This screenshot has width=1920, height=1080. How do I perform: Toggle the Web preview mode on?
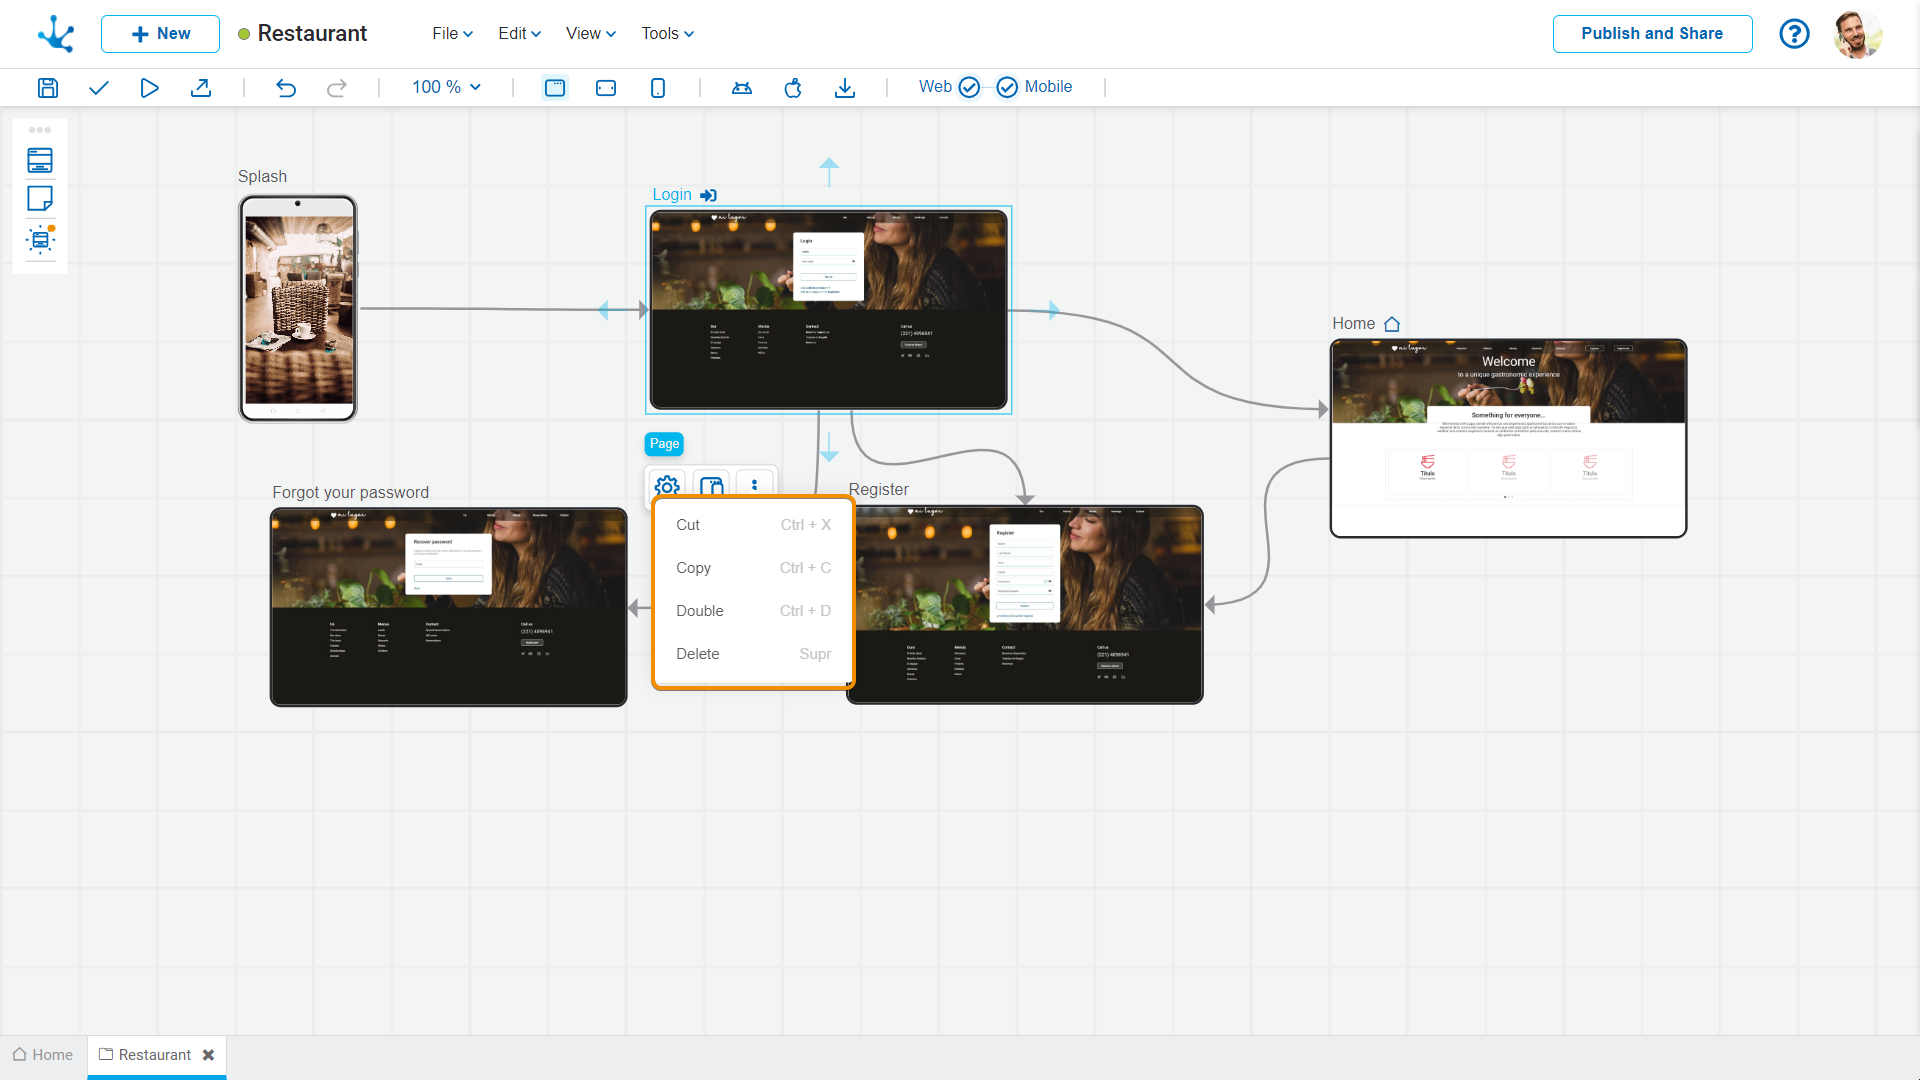pos(969,87)
